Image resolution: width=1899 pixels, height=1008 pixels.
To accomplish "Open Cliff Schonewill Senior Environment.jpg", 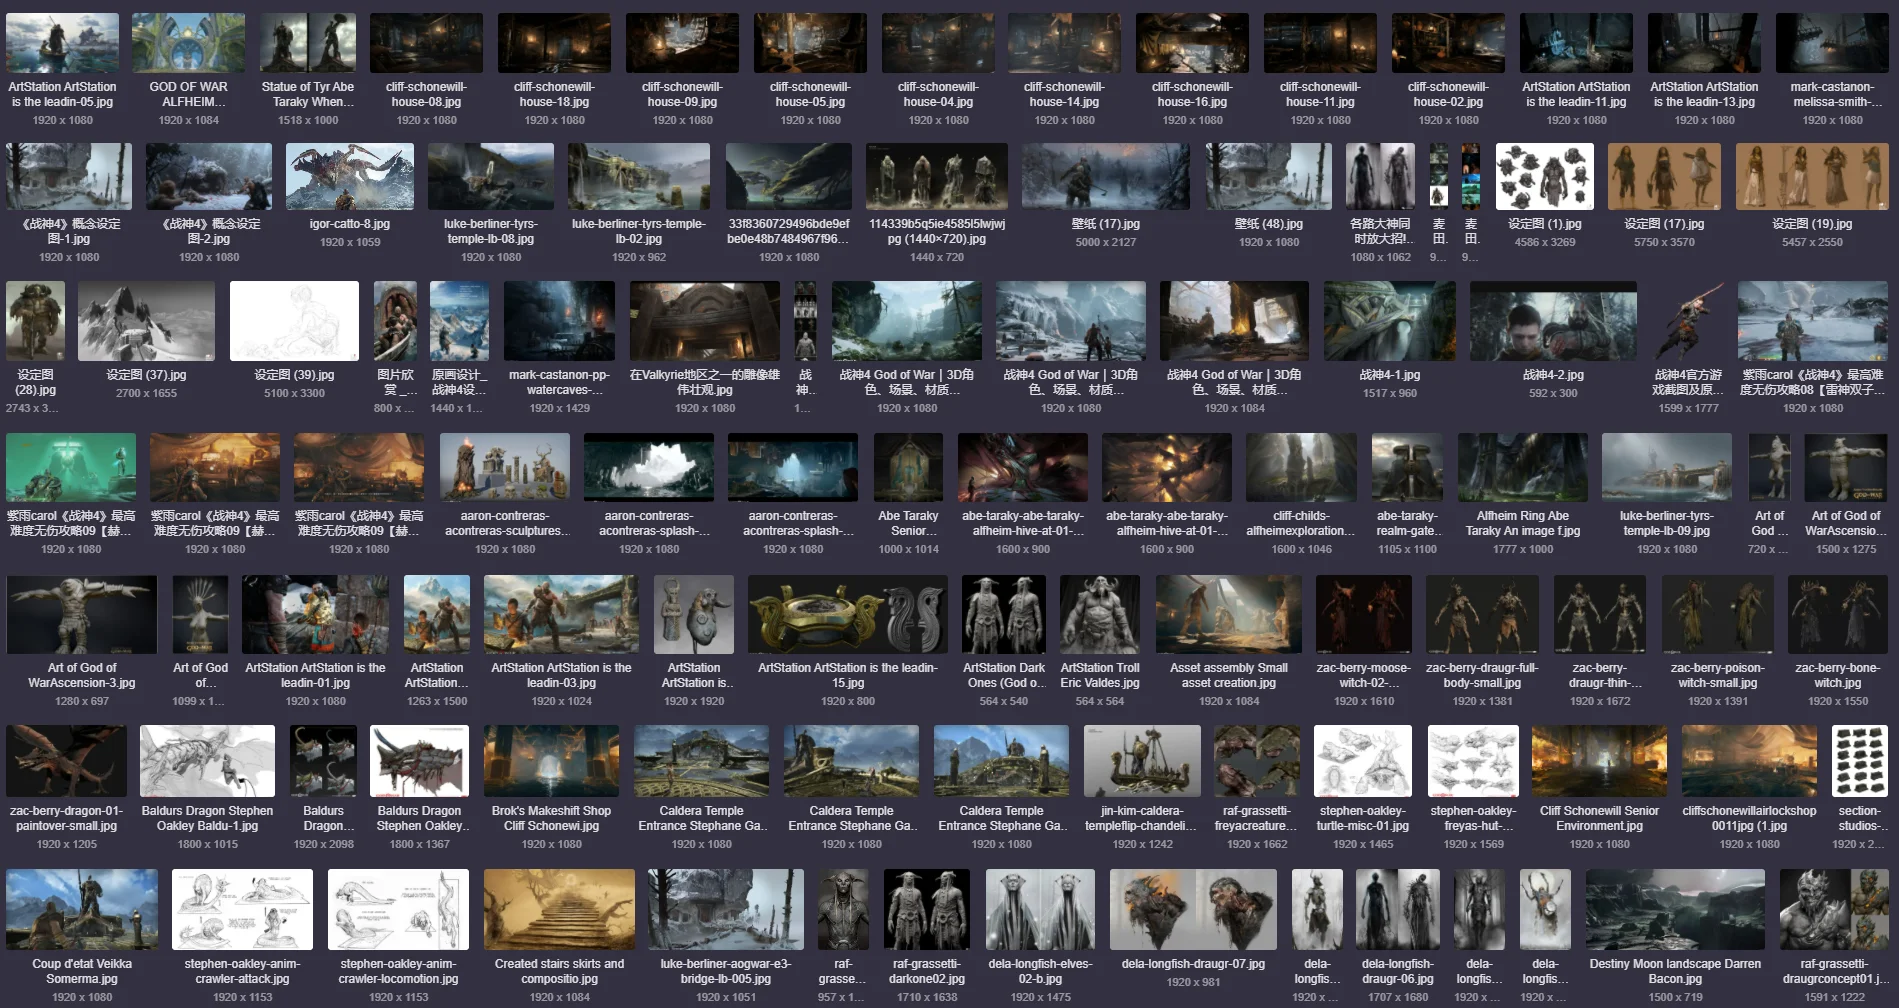I will [x=1599, y=761].
